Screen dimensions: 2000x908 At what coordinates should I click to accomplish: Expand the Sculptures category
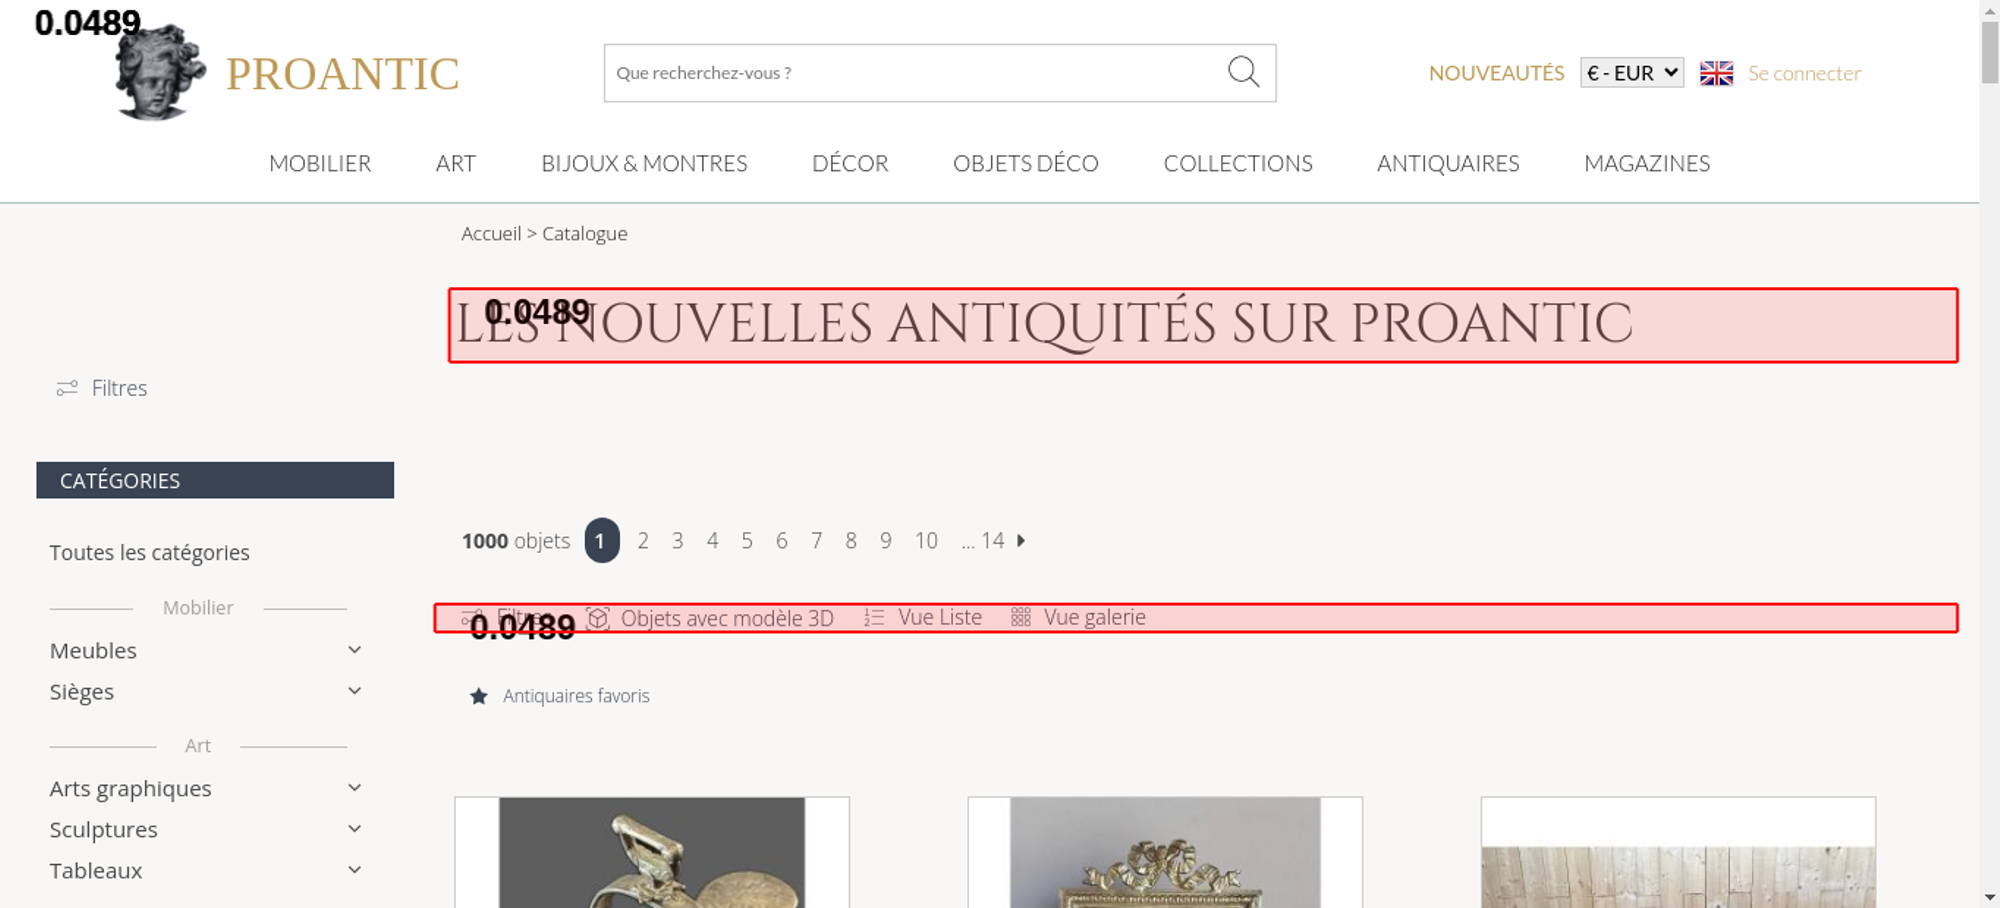click(354, 829)
